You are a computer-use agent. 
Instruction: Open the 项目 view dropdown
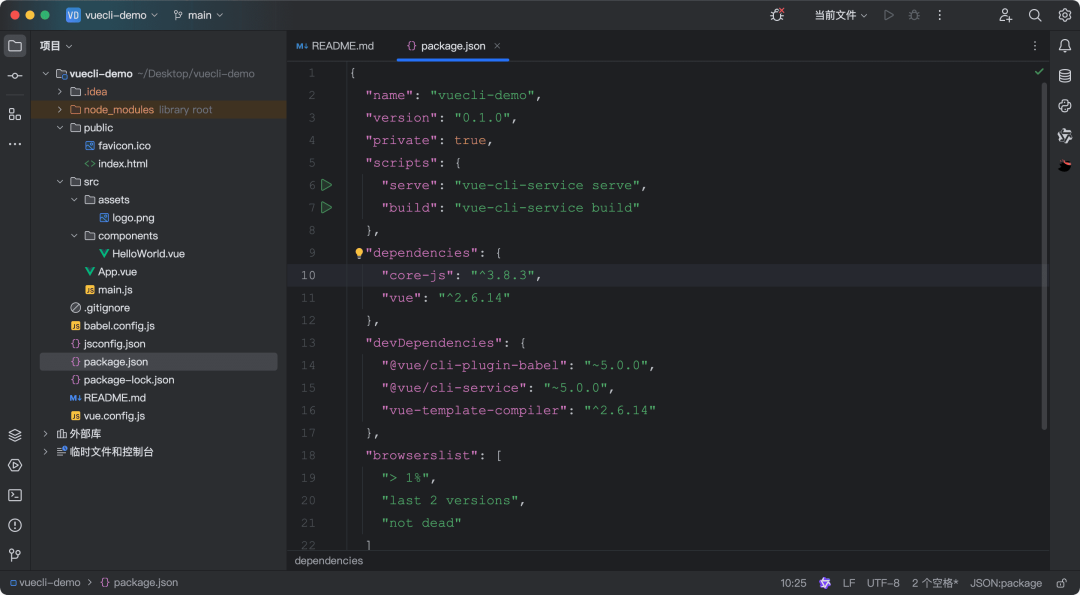pyautogui.click(x=56, y=46)
